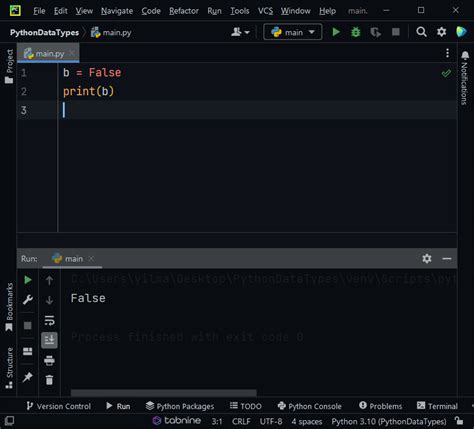This screenshot has width=474, height=429.
Task: Click the tabnine status widget
Action: (x=177, y=421)
